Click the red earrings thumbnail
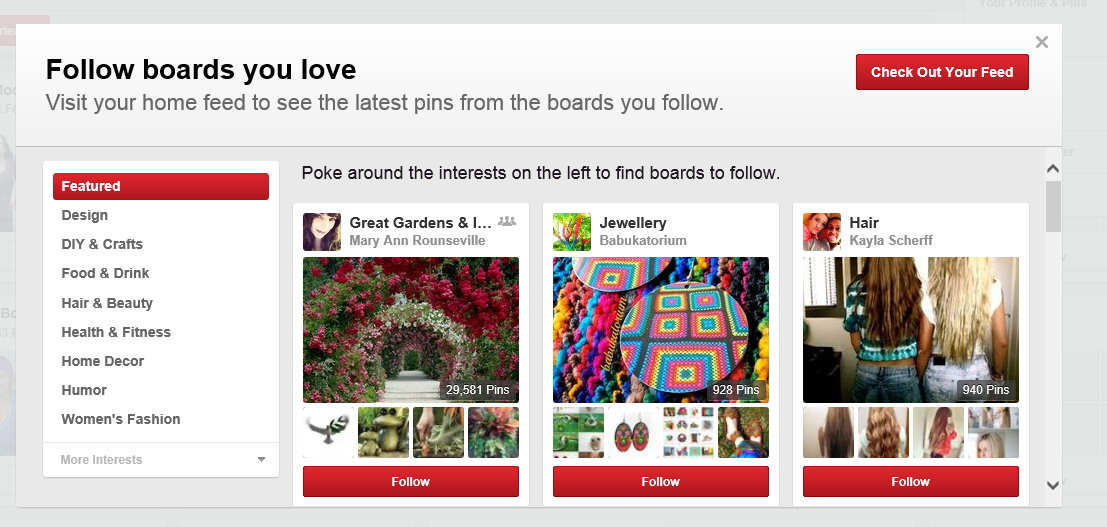Image resolution: width=1107 pixels, height=527 pixels. click(633, 432)
